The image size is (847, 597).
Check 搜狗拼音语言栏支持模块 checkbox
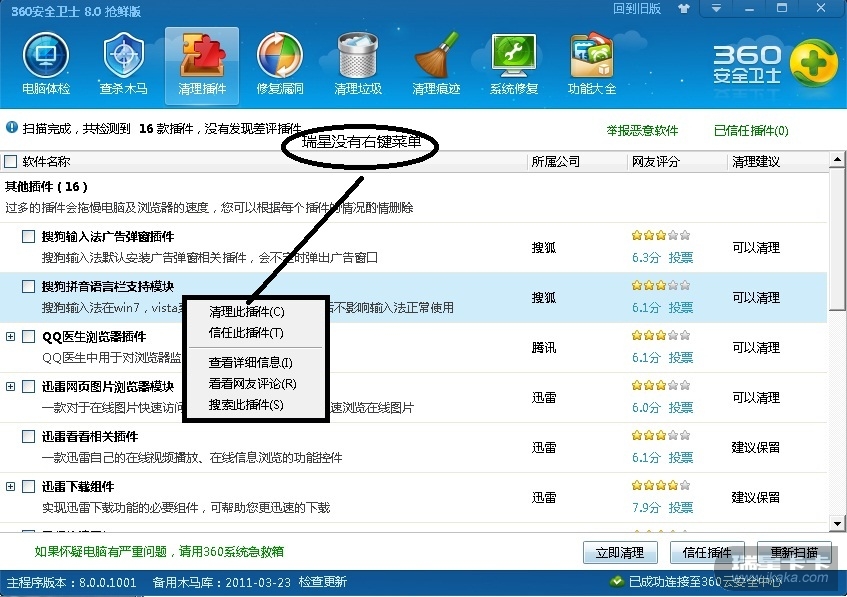tap(28, 286)
